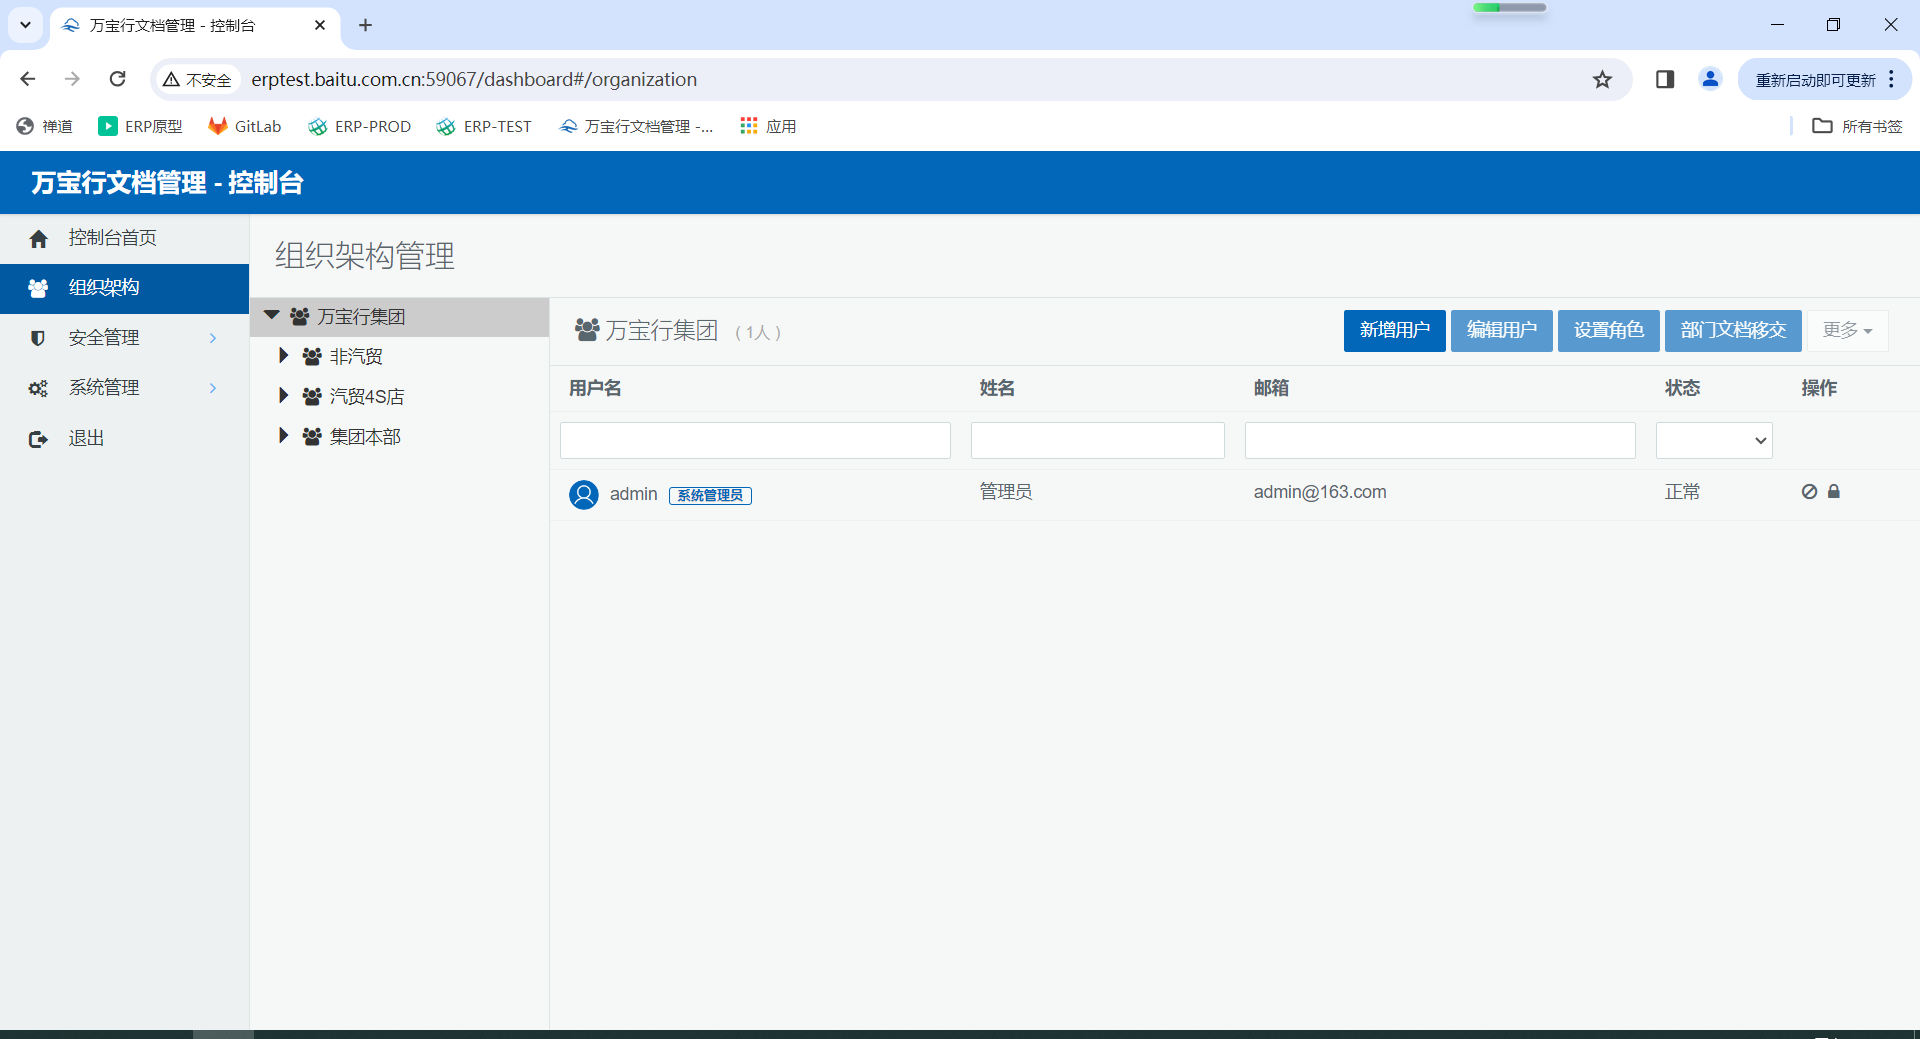Bookmark this page with the star icon
The height and width of the screenshot is (1039, 1920).
[1602, 79]
